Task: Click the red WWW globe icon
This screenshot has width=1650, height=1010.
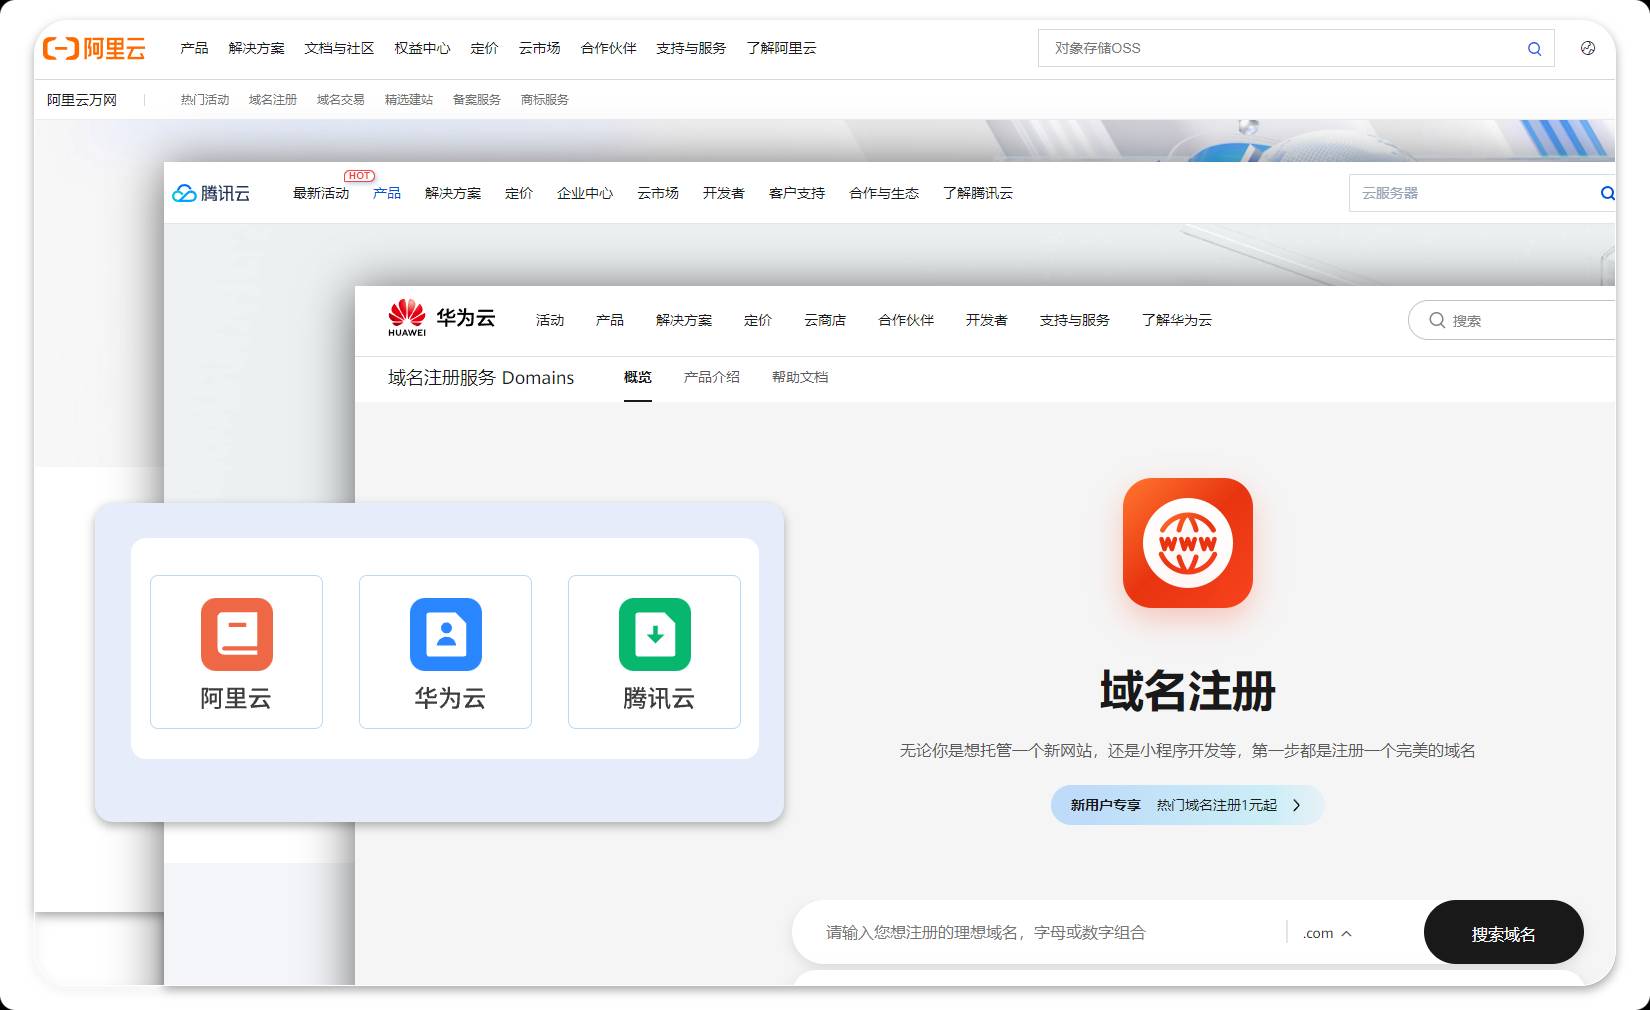Action: 1187,543
